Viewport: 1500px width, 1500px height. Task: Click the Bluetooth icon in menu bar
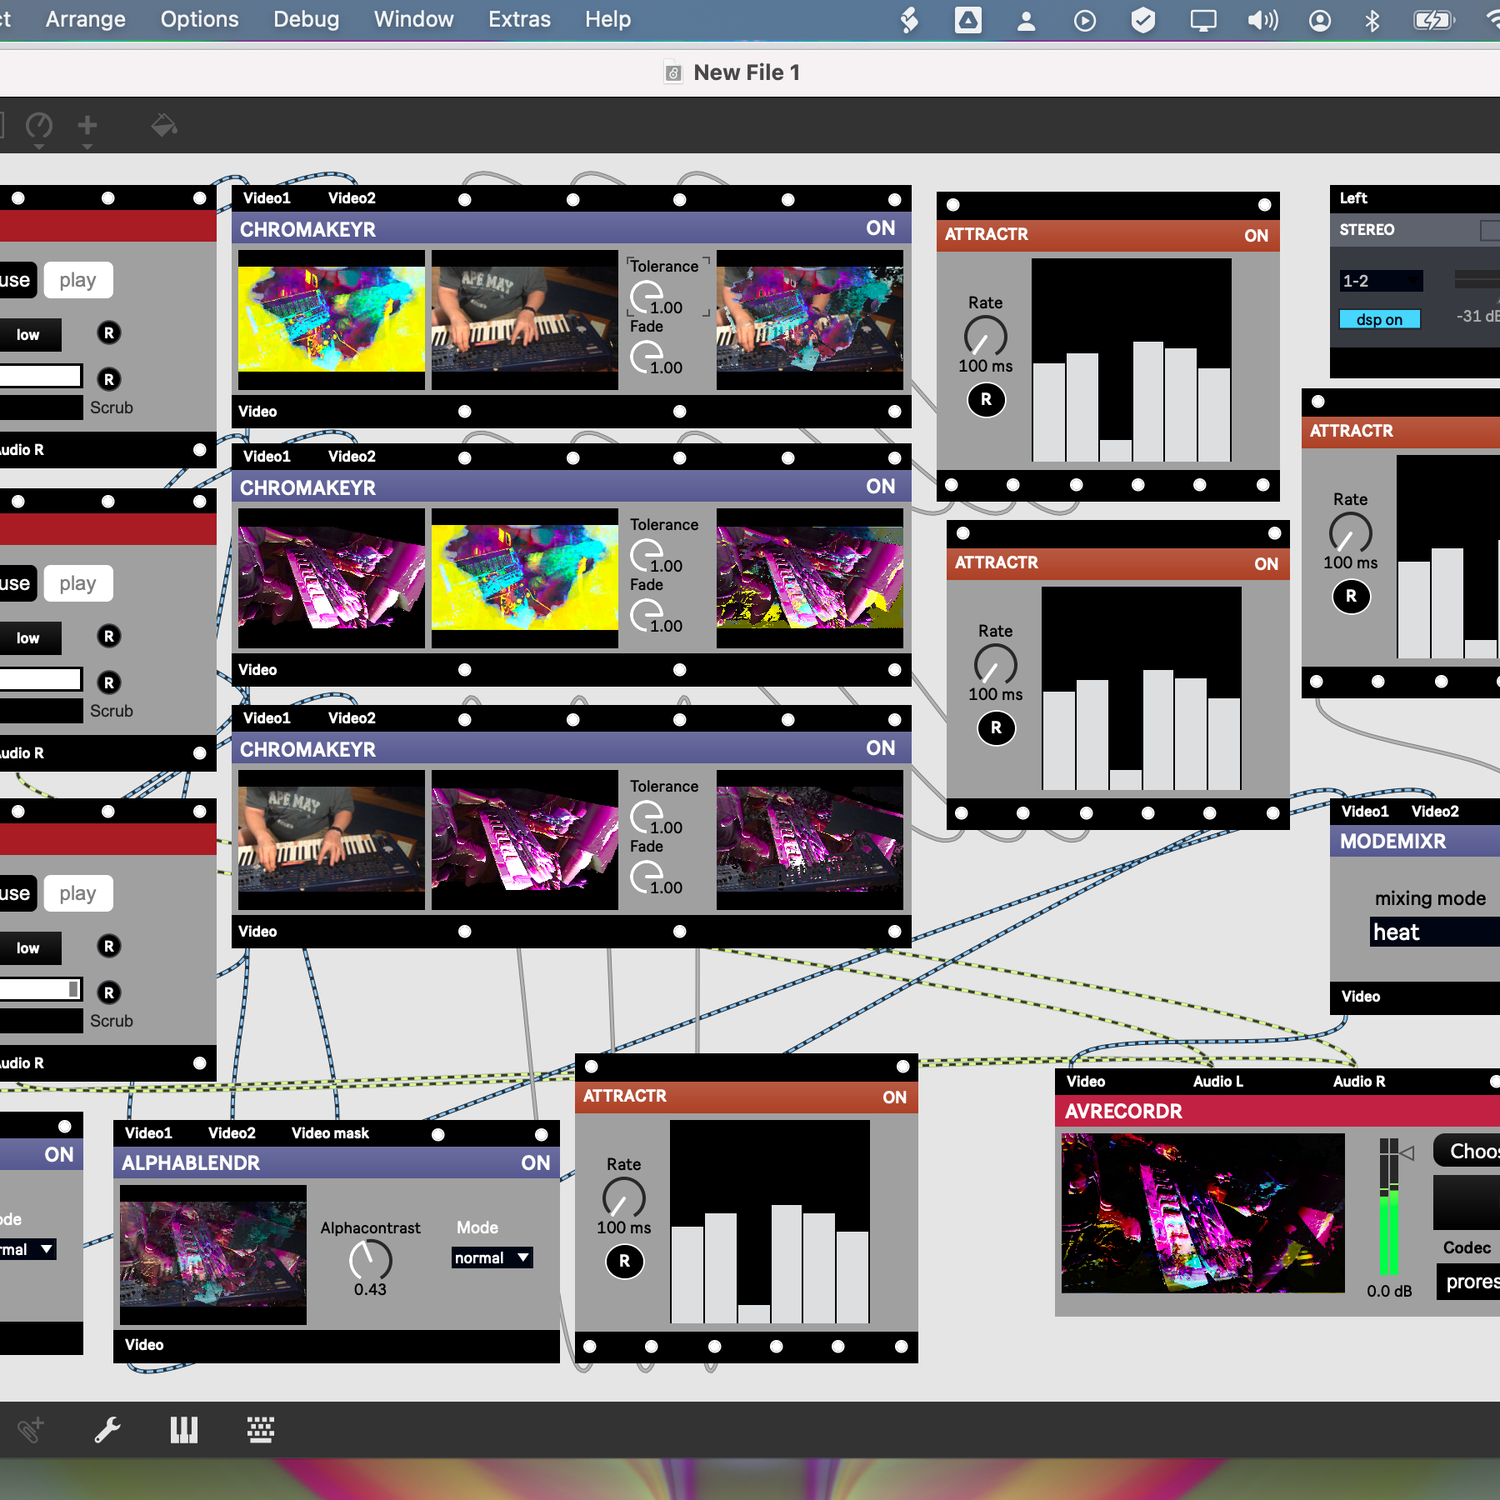click(1372, 20)
